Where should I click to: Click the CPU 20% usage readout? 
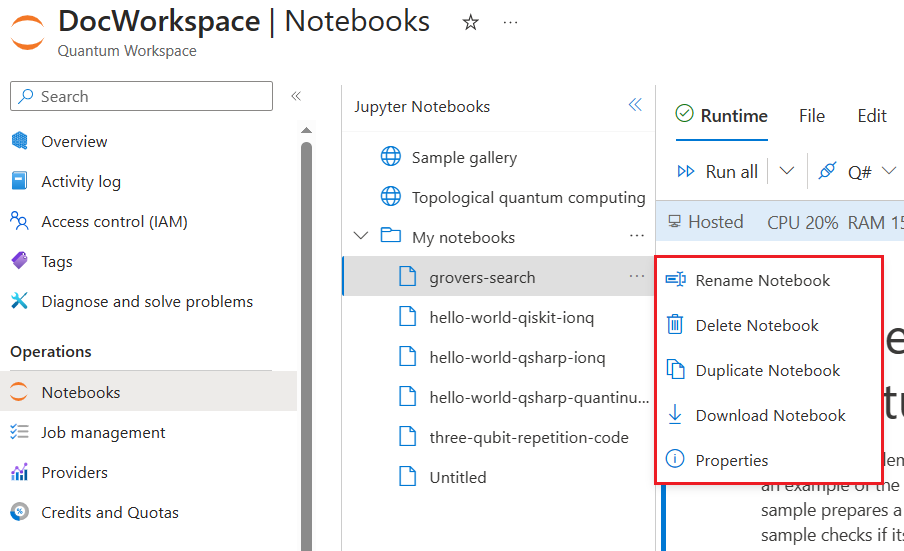coord(803,222)
